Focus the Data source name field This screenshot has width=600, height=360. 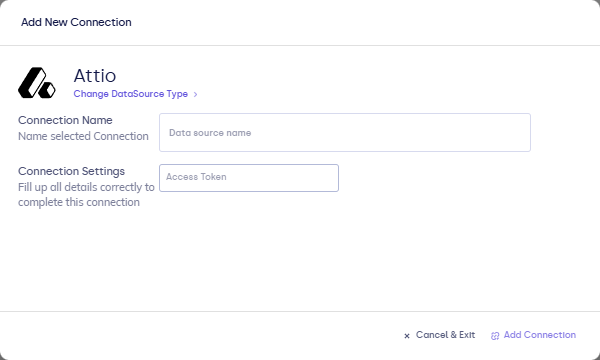[x=345, y=132]
